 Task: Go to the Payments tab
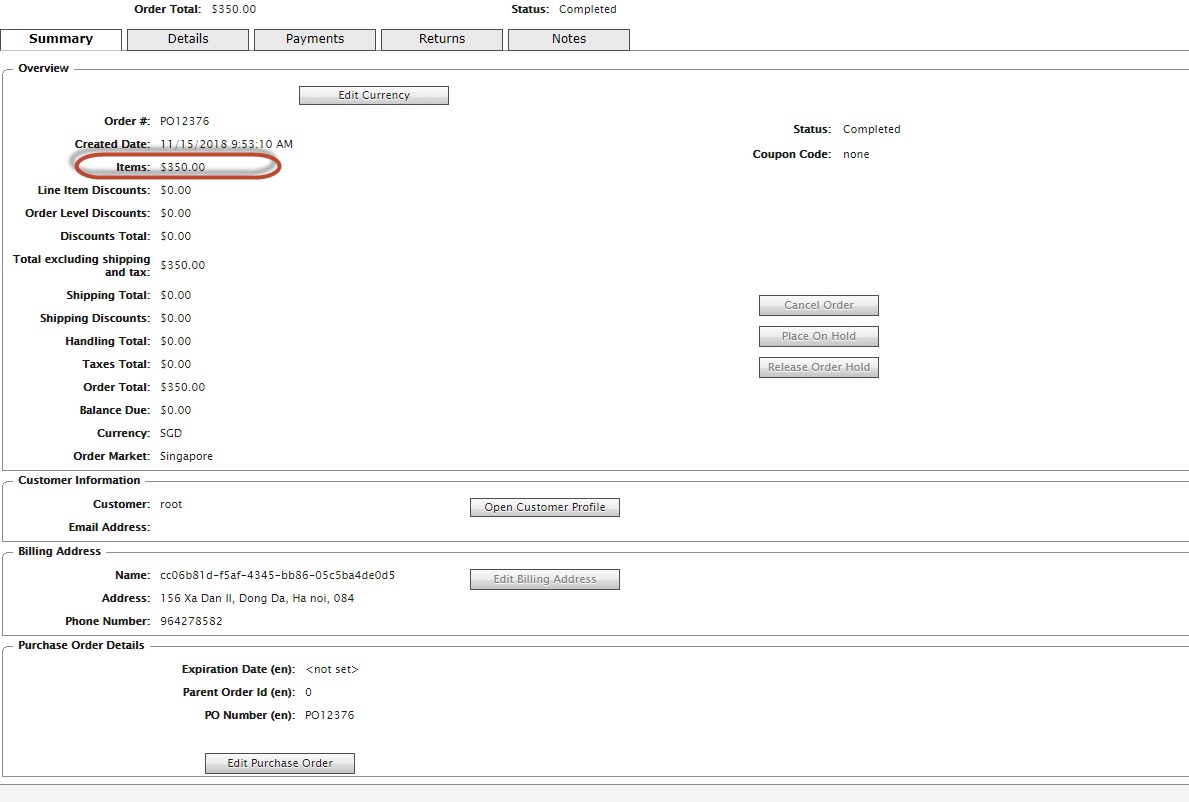(315, 39)
